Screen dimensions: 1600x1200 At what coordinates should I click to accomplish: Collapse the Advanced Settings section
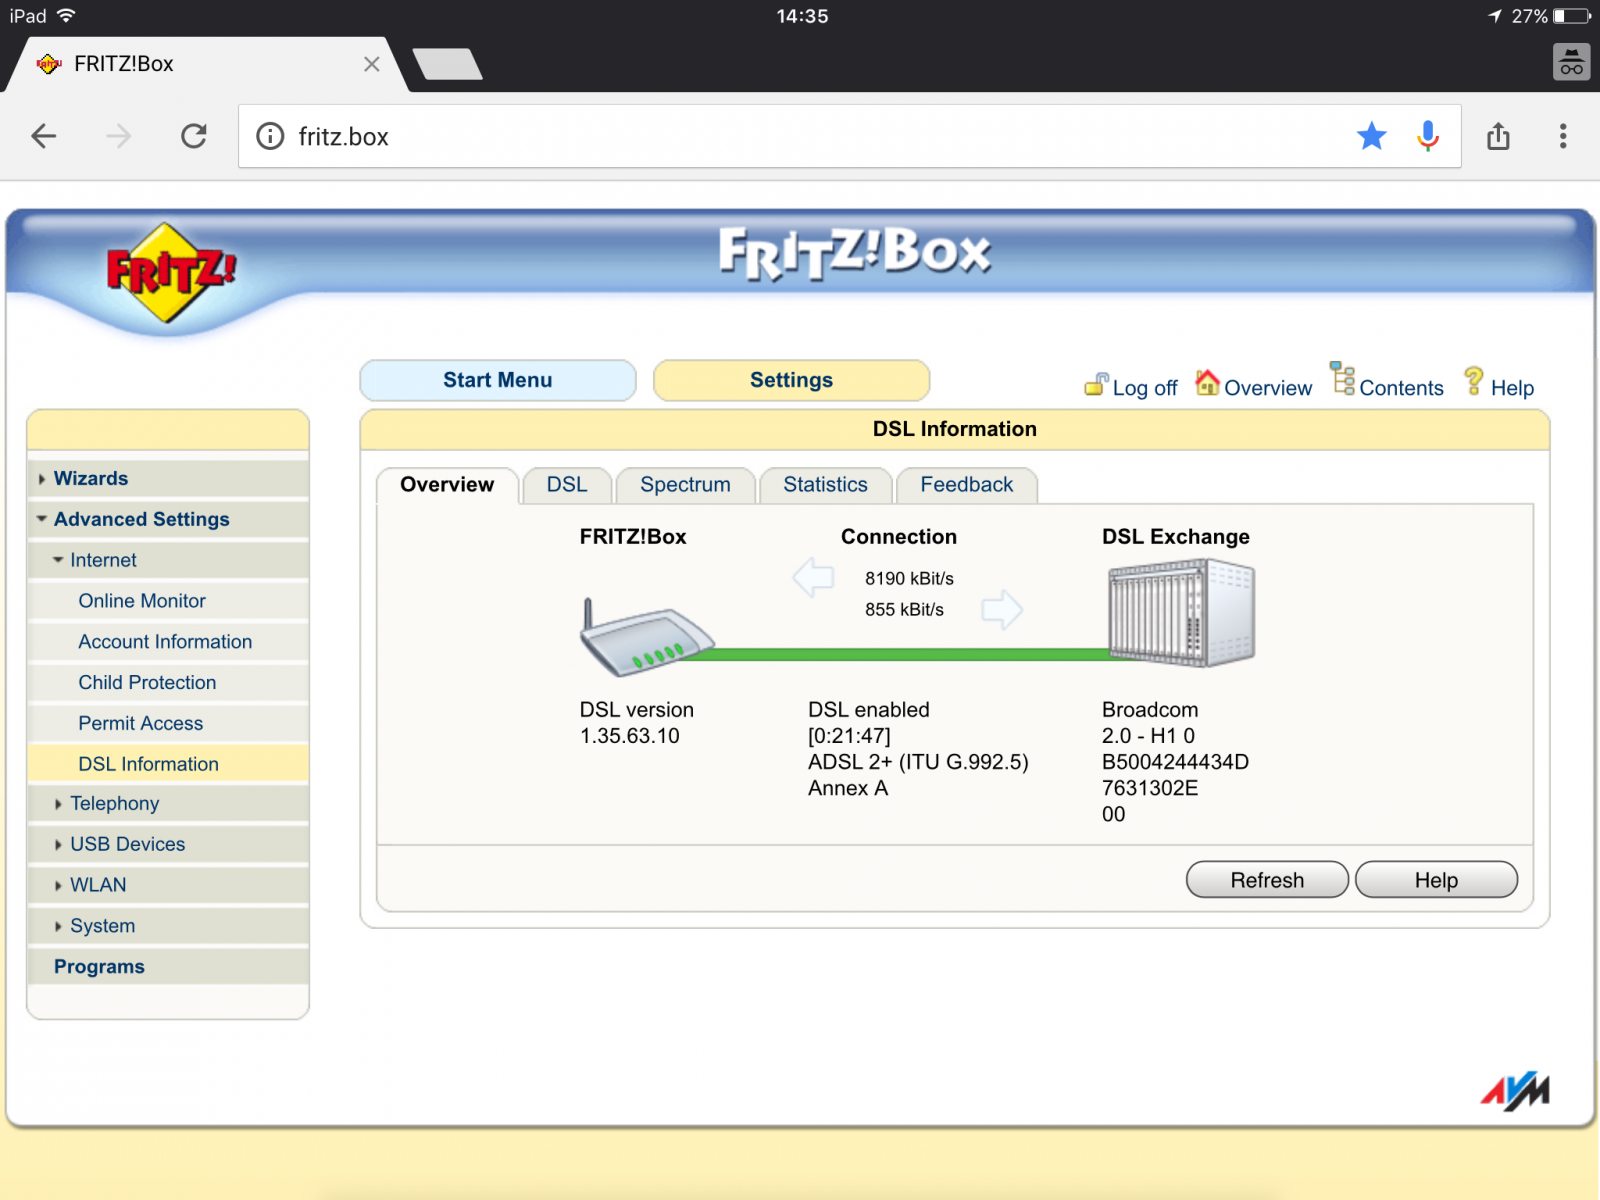(x=141, y=519)
